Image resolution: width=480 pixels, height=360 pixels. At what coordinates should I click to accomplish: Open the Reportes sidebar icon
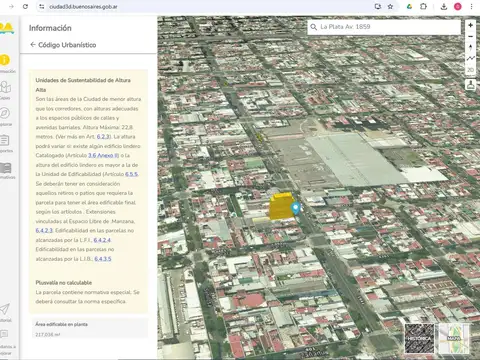coord(5,140)
